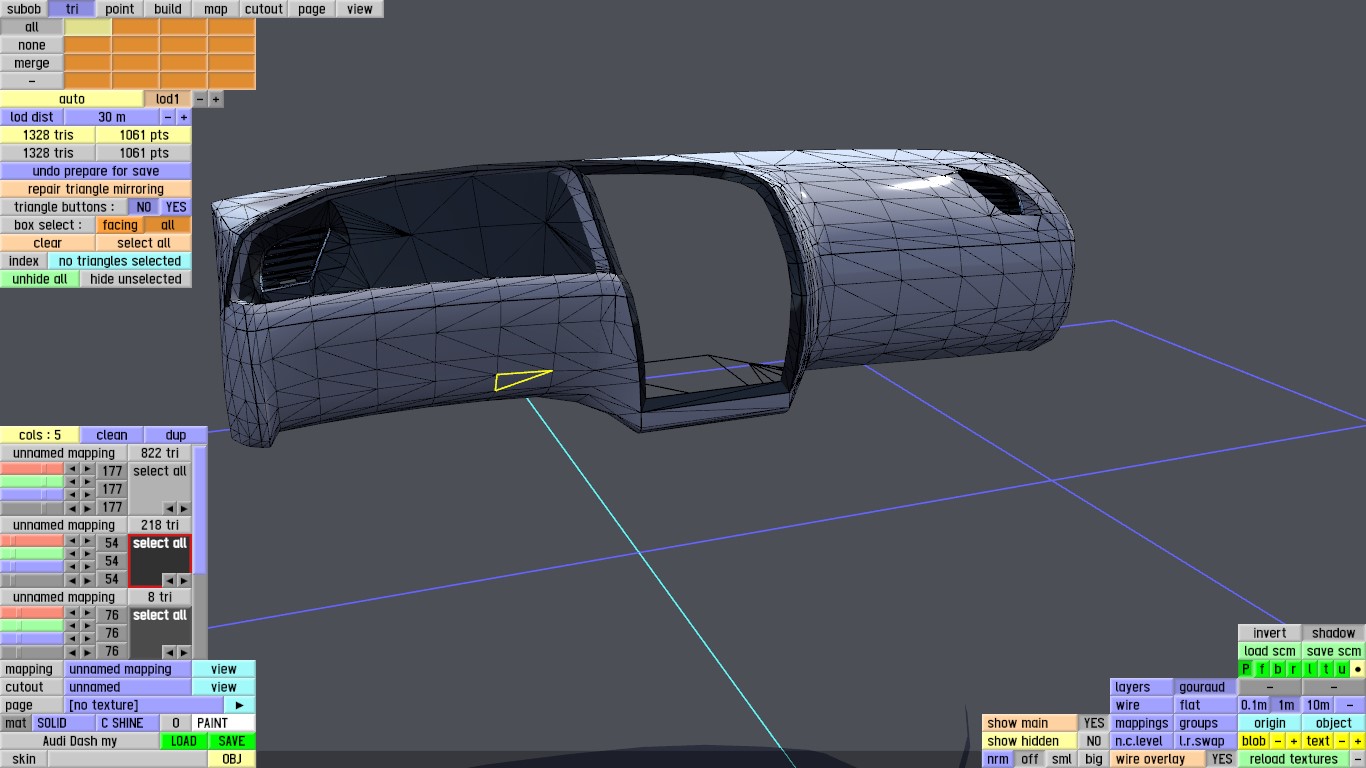Viewport: 1366px width, 768px height.
Task: Decrease red value of the 822 tri mapping
Action: 72,470
